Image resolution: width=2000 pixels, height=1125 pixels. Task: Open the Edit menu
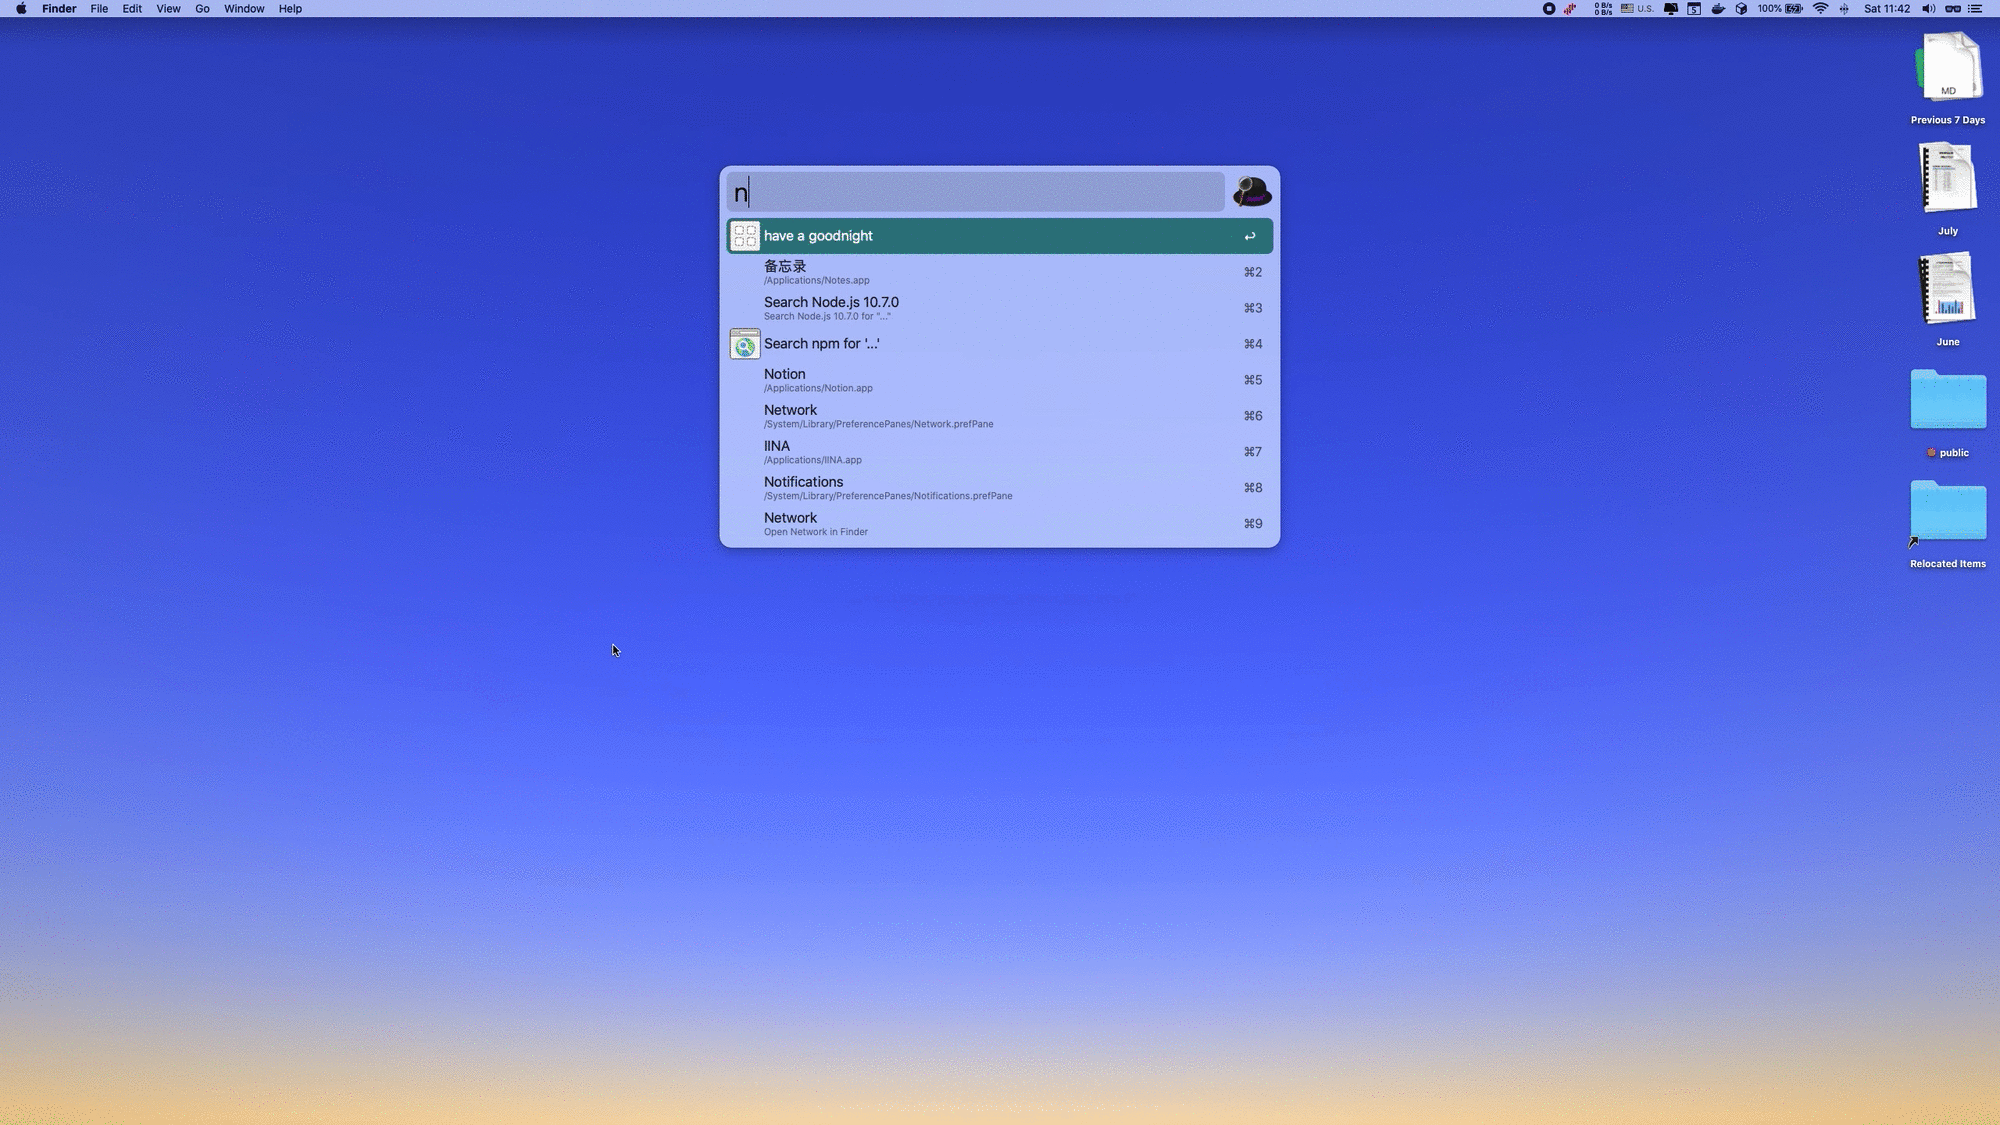(x=132, y=9)
